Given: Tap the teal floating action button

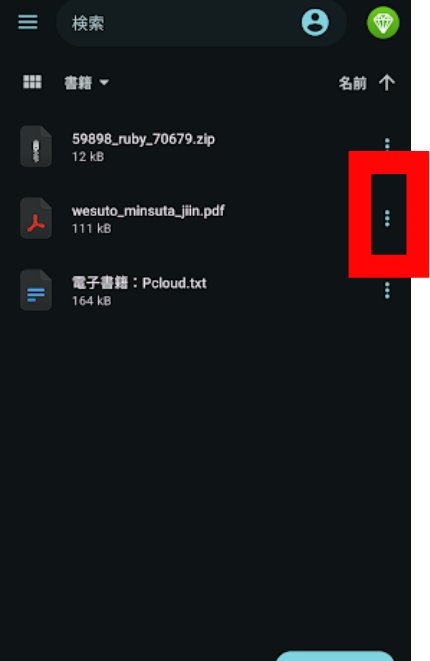Looking at the screenshot, I should point(335,656).
